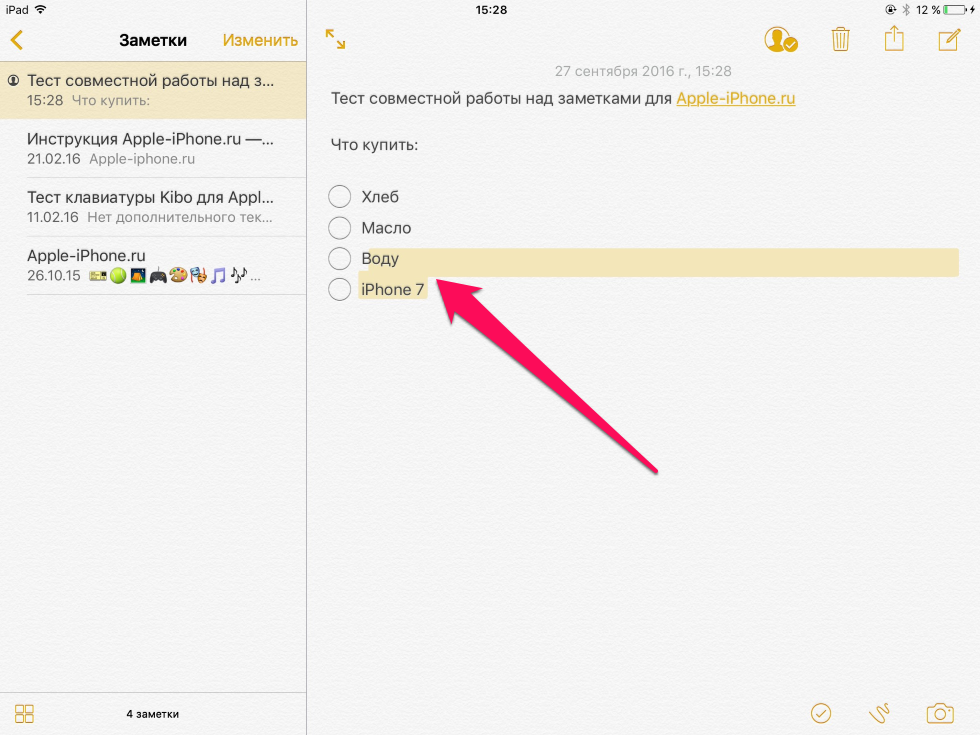Toggle full-screen note with expand arrows
980x735 pixels.
[336, 39]
